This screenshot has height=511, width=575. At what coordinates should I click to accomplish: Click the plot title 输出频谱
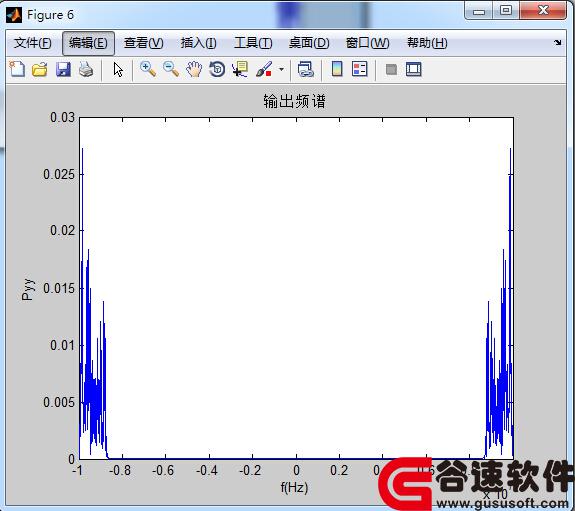pos(294,101)
